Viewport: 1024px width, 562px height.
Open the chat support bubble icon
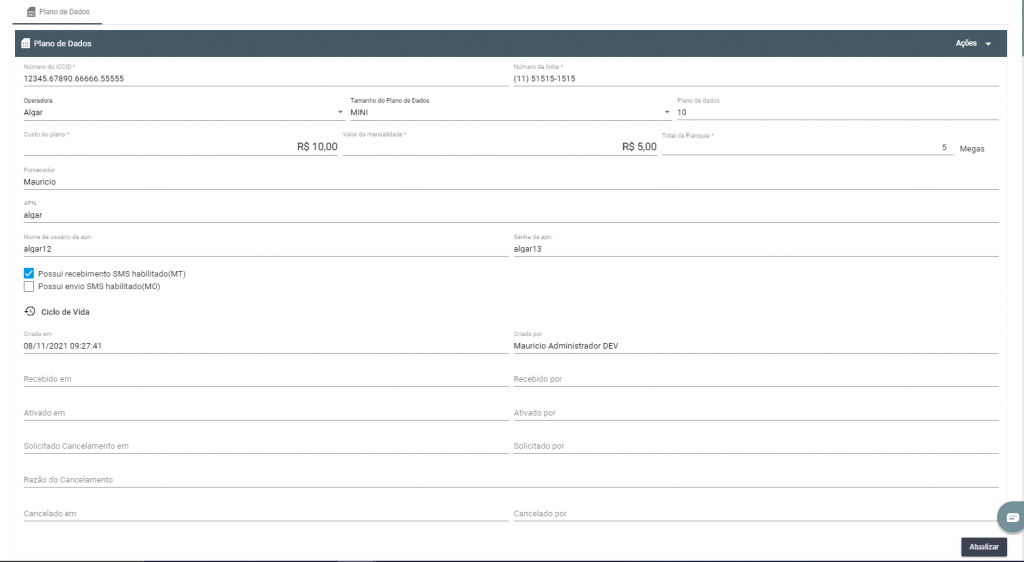[1012, 518]
